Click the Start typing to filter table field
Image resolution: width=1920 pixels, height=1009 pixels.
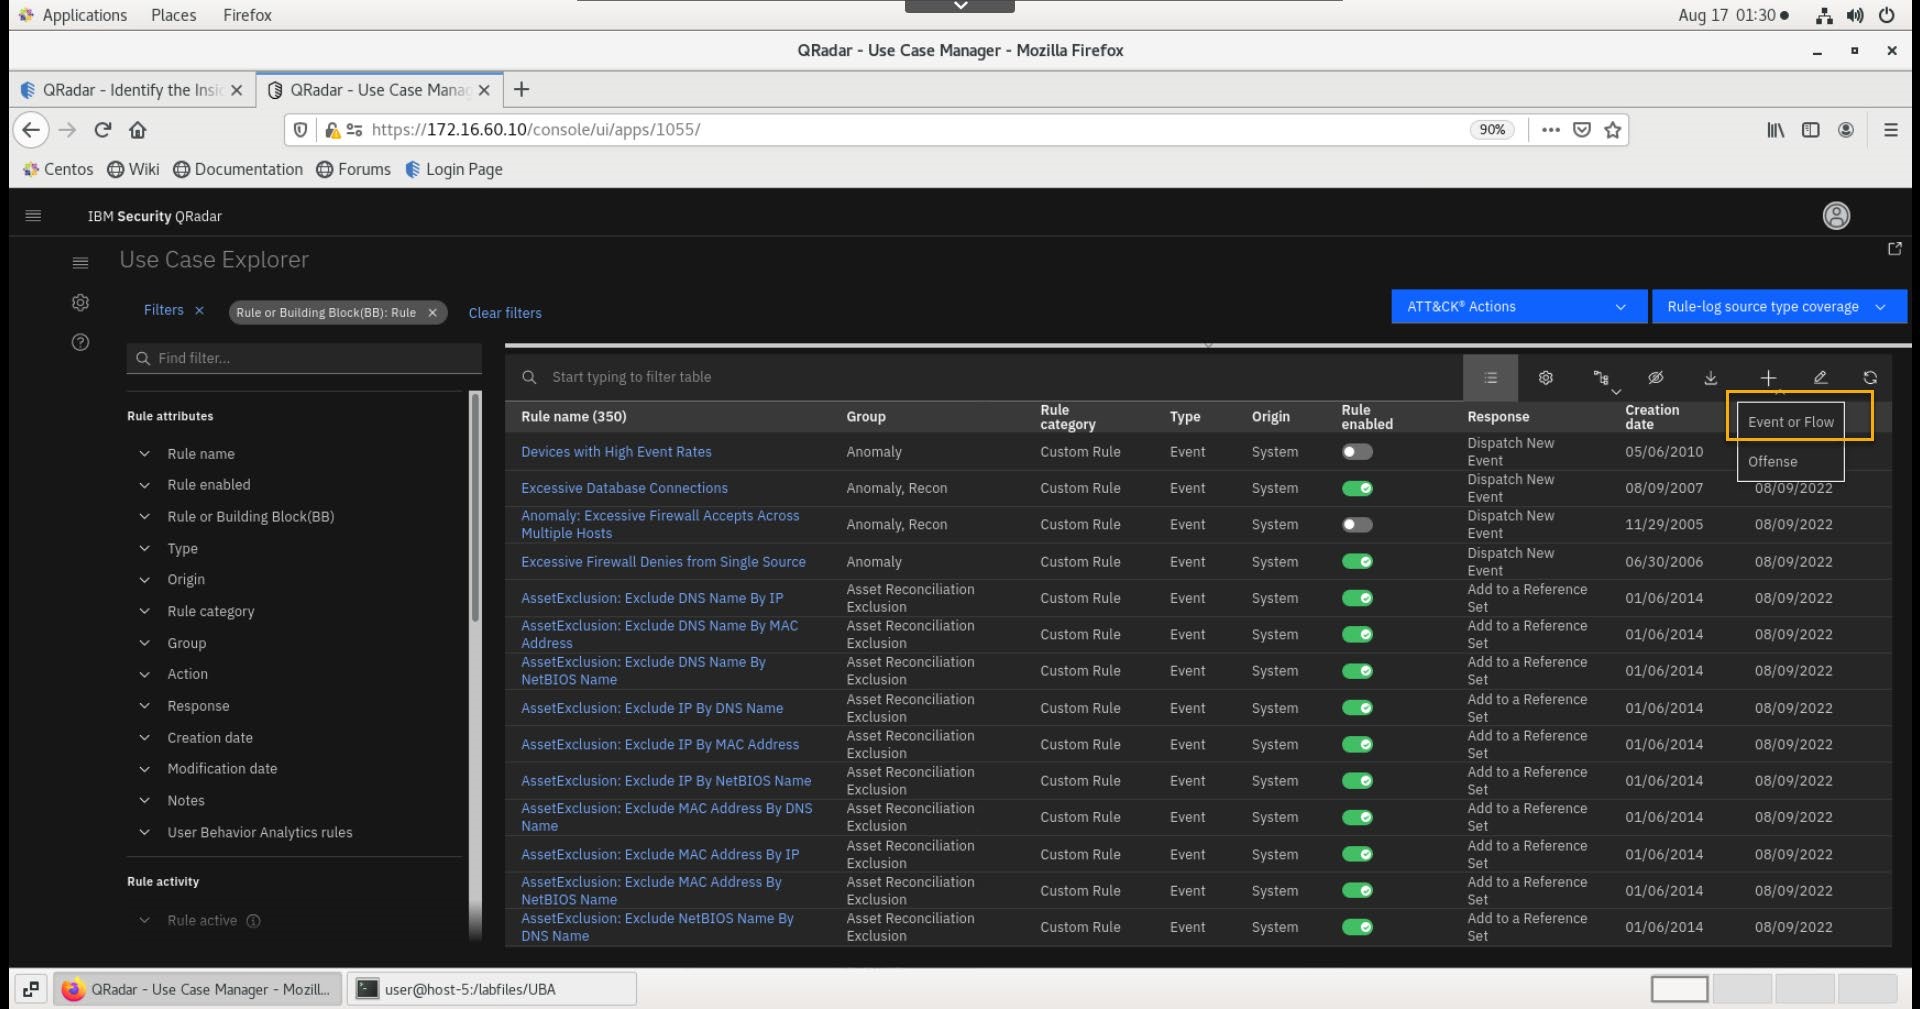pyautogui.click(x=985, y=378)
